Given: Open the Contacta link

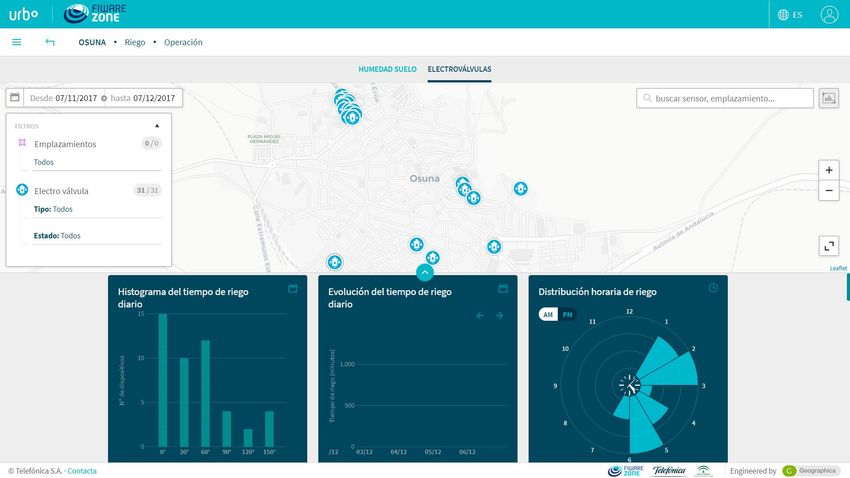Looking at the screenshot, I should click(x=82, y=471).
